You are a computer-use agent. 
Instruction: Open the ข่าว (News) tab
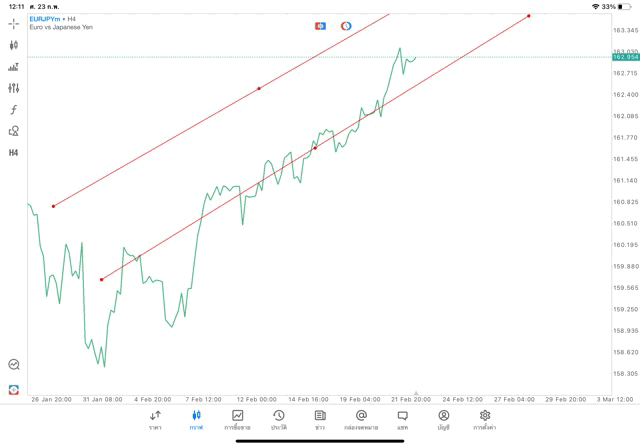(320, 419)
